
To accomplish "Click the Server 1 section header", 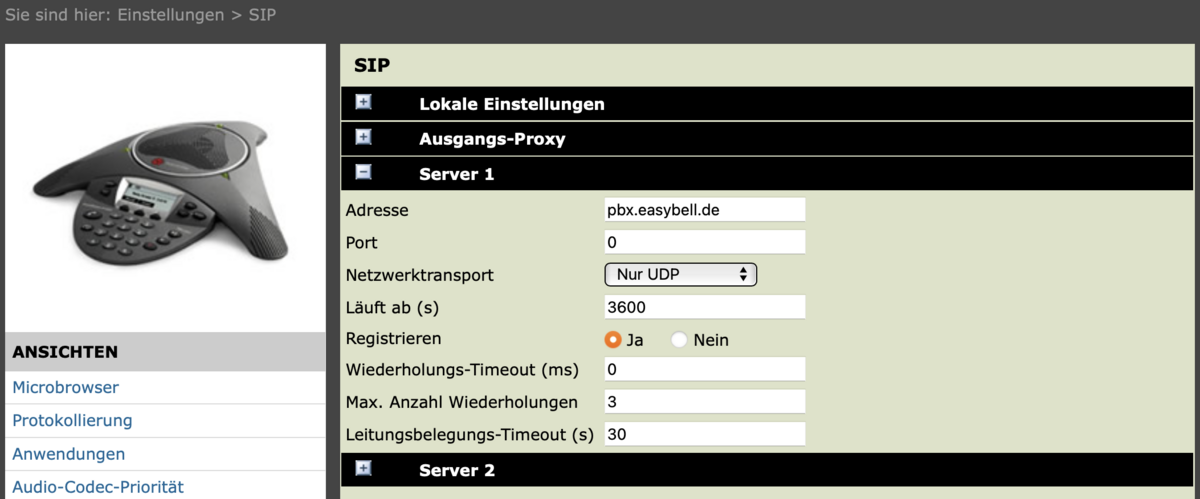I will point(457,174).
